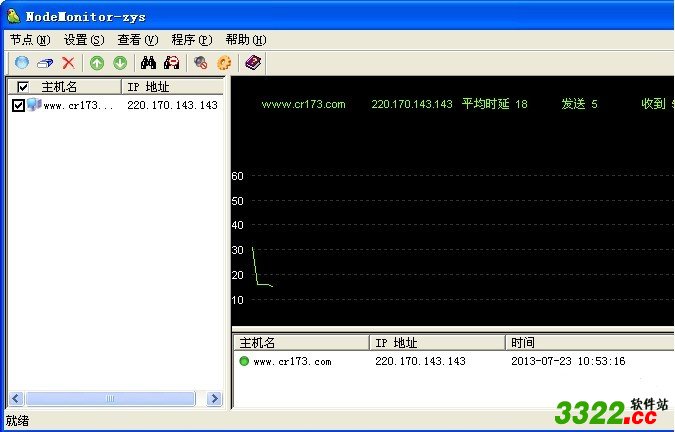Click the log panel IP 地址 column header

[x=437, y=343]
